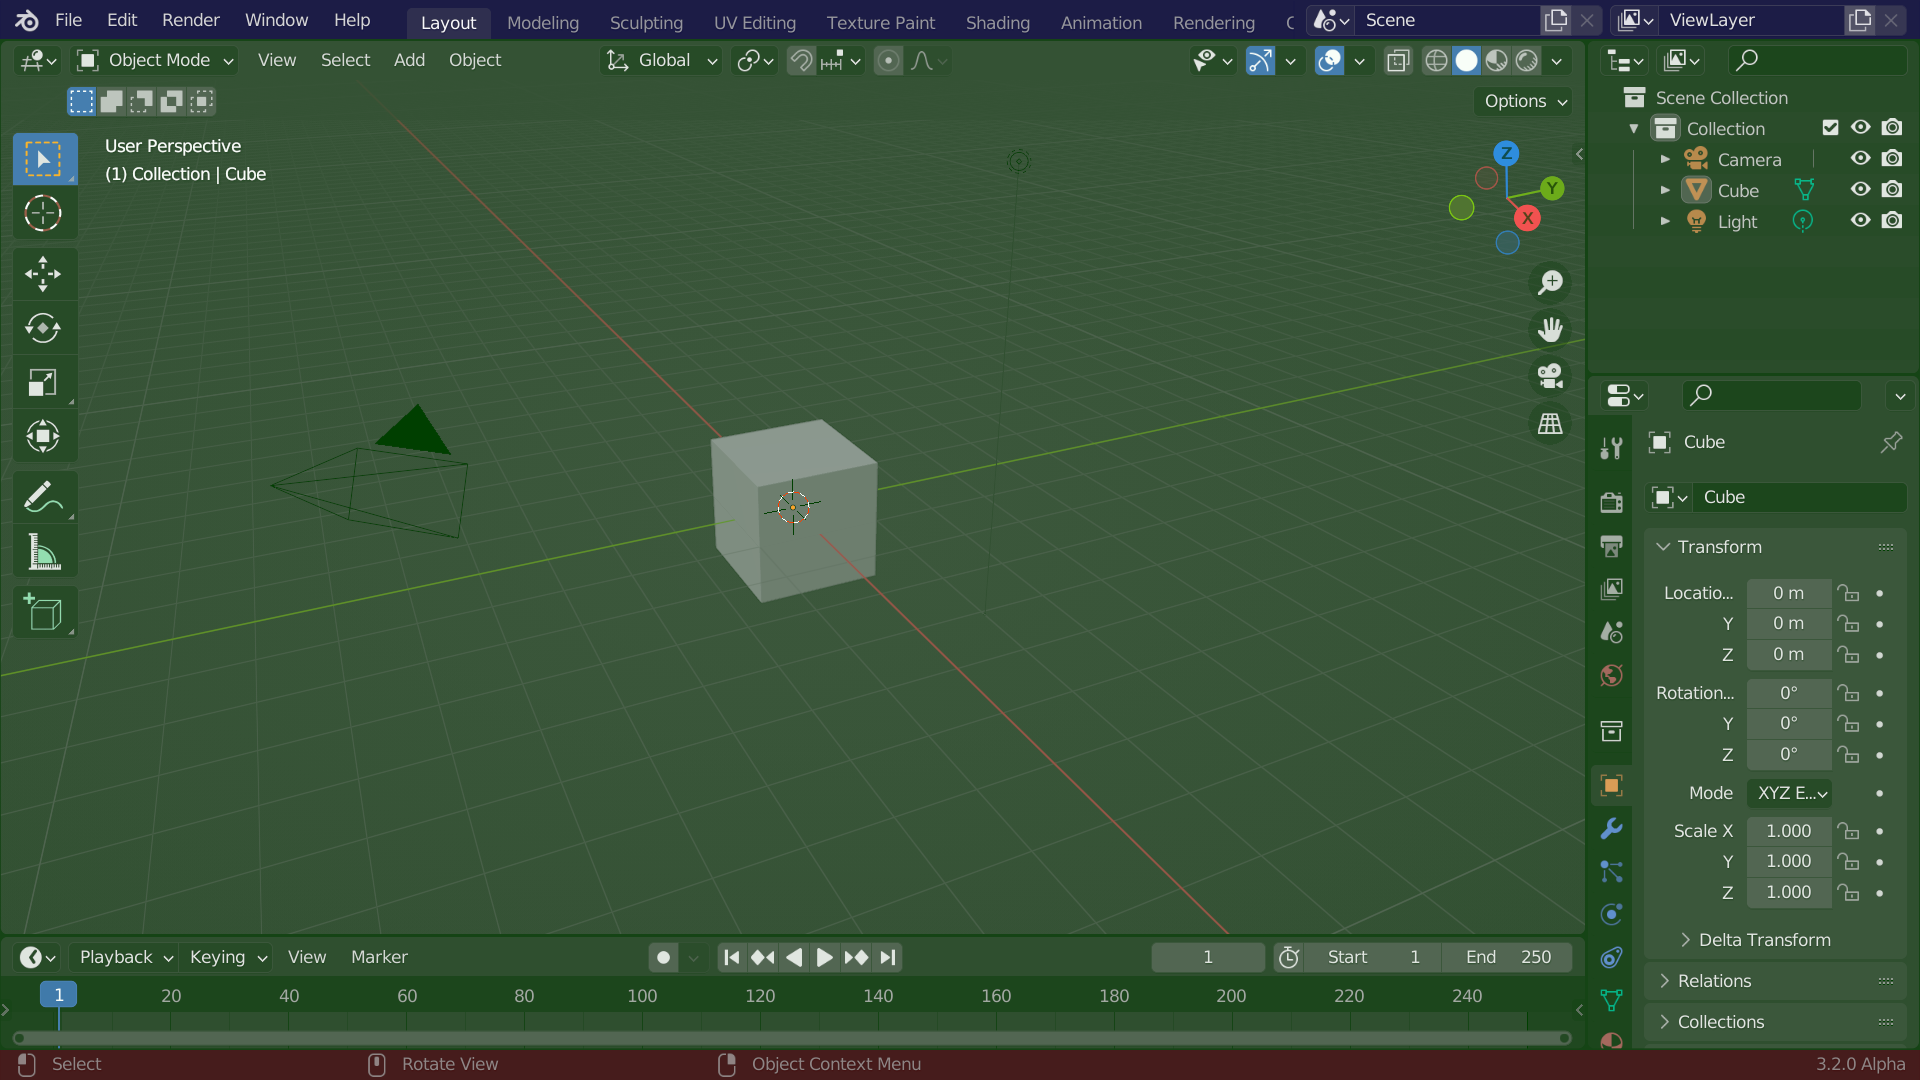
Task: Click the Animation playback button
Action: click(823, 956)
